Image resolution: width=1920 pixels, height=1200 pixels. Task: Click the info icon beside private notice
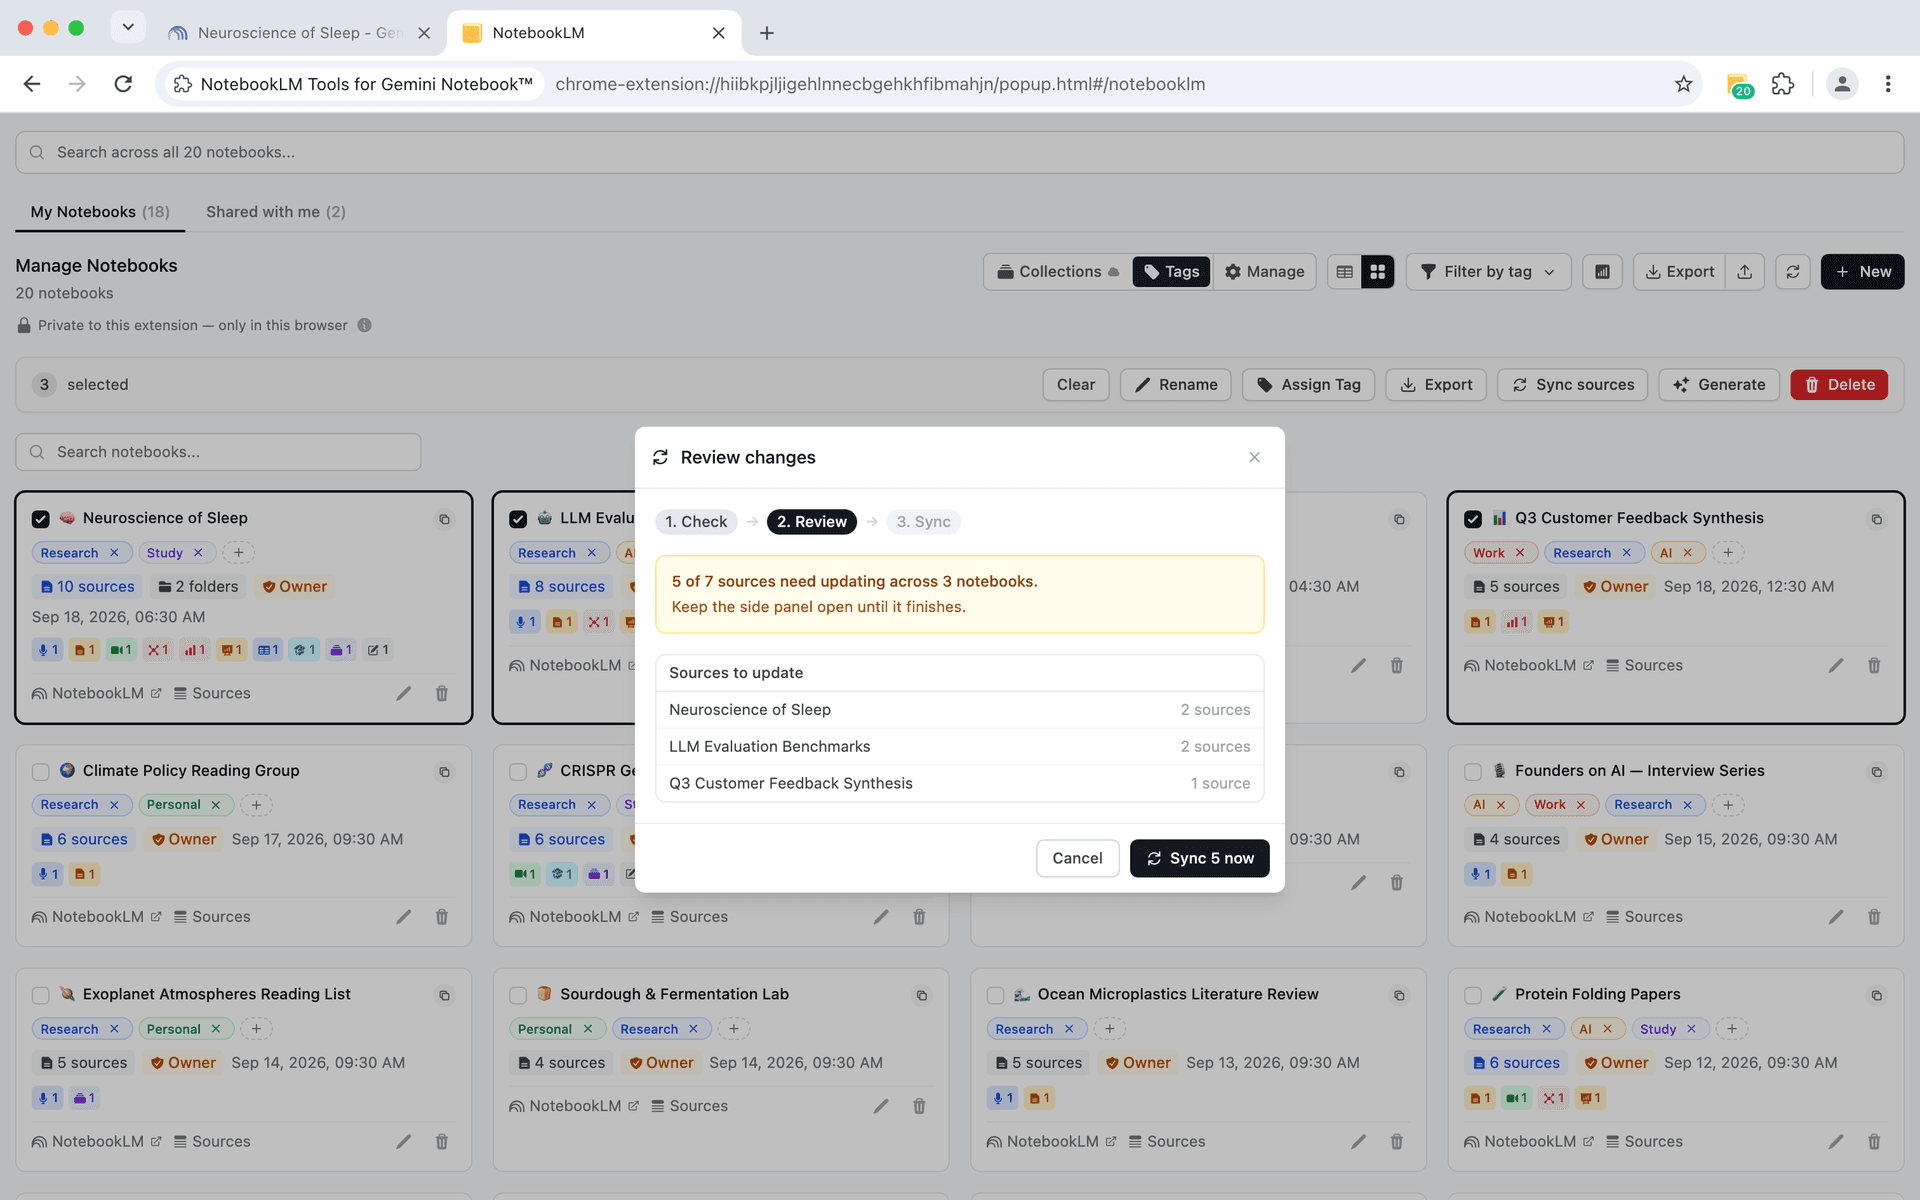tap(365, 325)
